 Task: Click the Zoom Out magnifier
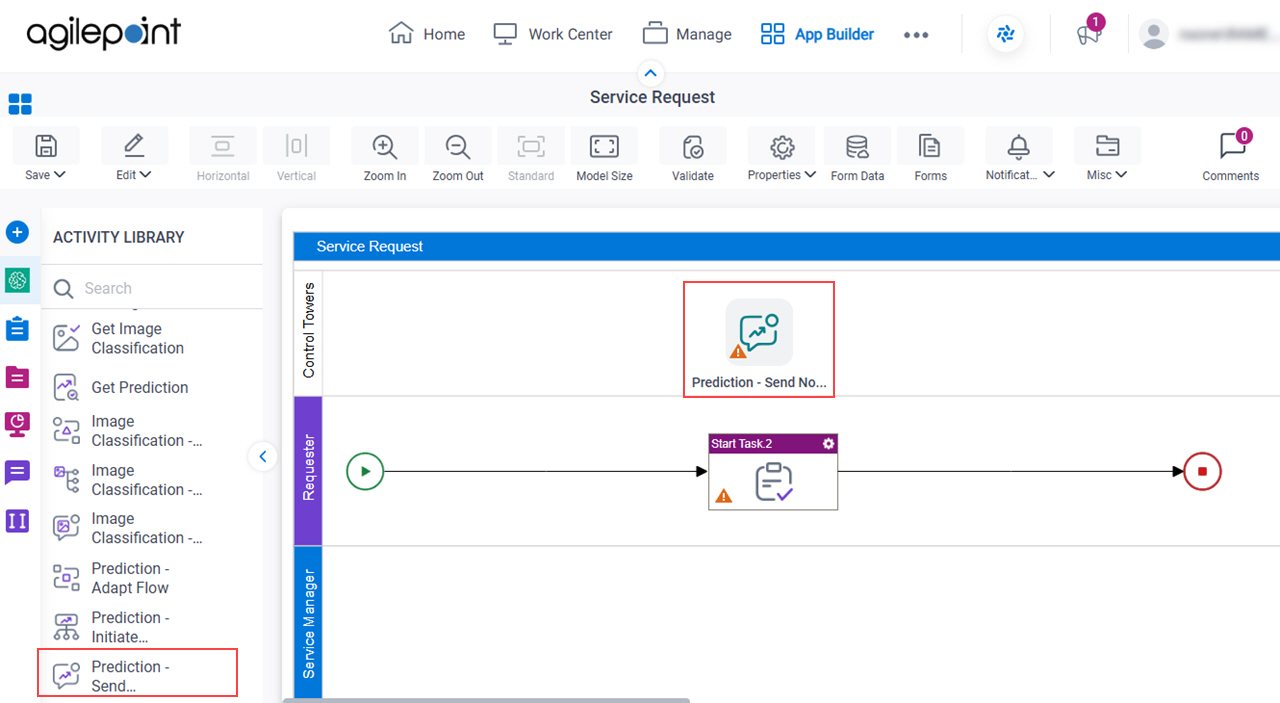(458, 146)
